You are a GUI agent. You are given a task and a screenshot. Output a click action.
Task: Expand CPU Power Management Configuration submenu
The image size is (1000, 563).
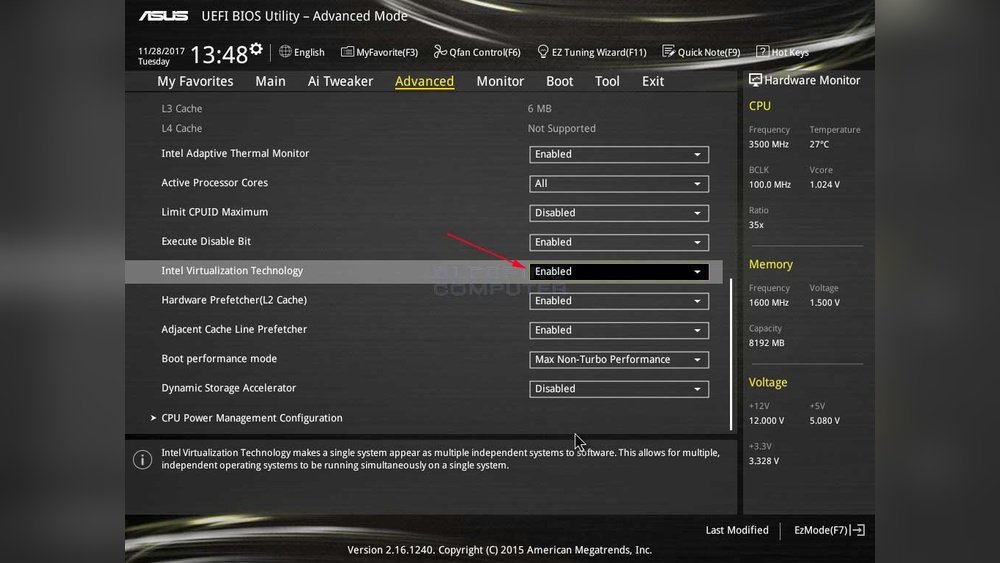(251, 418)
